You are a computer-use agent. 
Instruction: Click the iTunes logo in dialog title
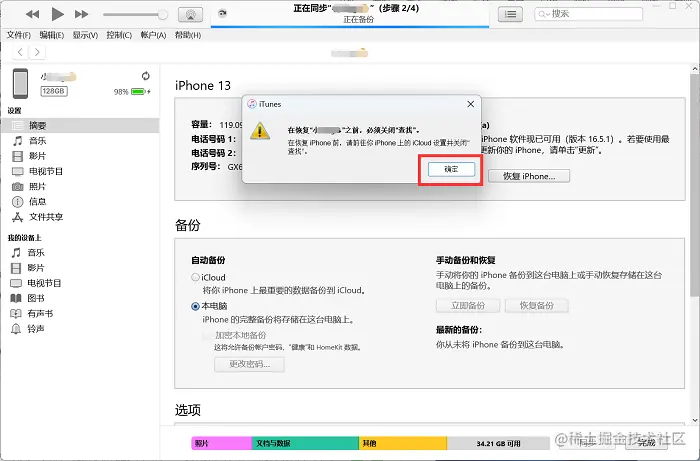[x=252, y=104]
